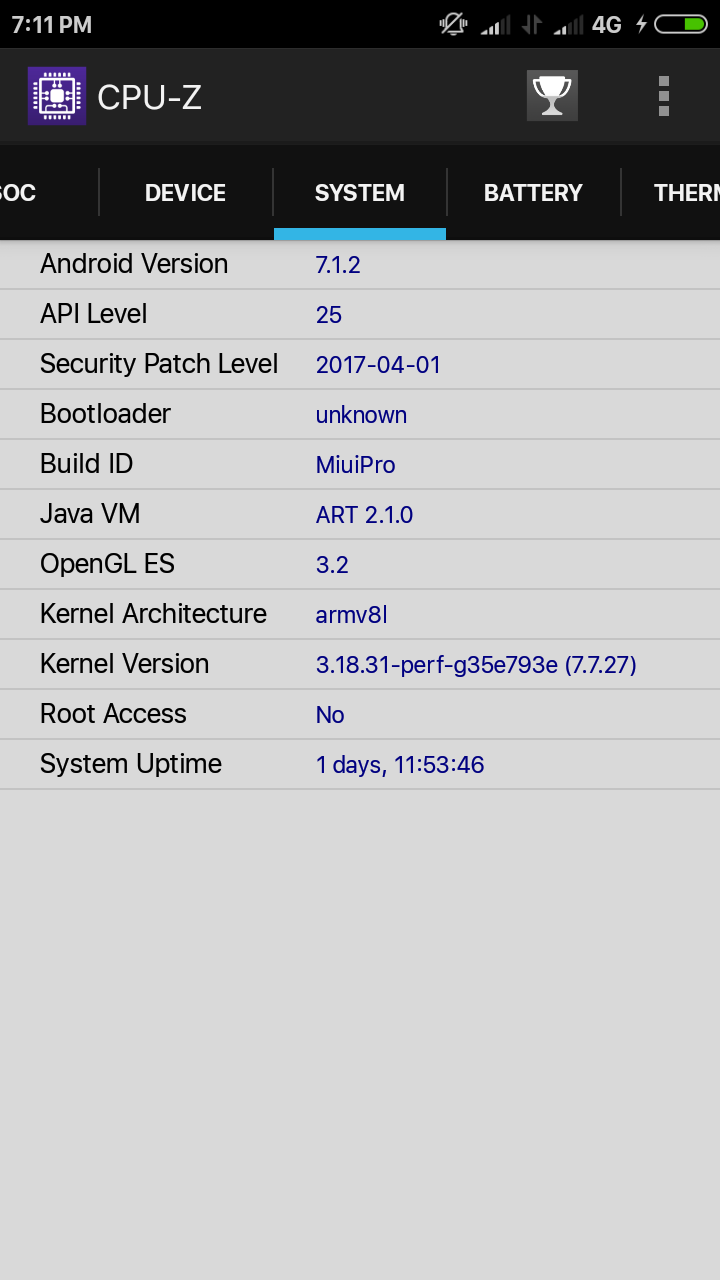720x1280 pixels.
Task: Select the armv8l architecture value
Action: pyautogui.click(x=351, y=615)
